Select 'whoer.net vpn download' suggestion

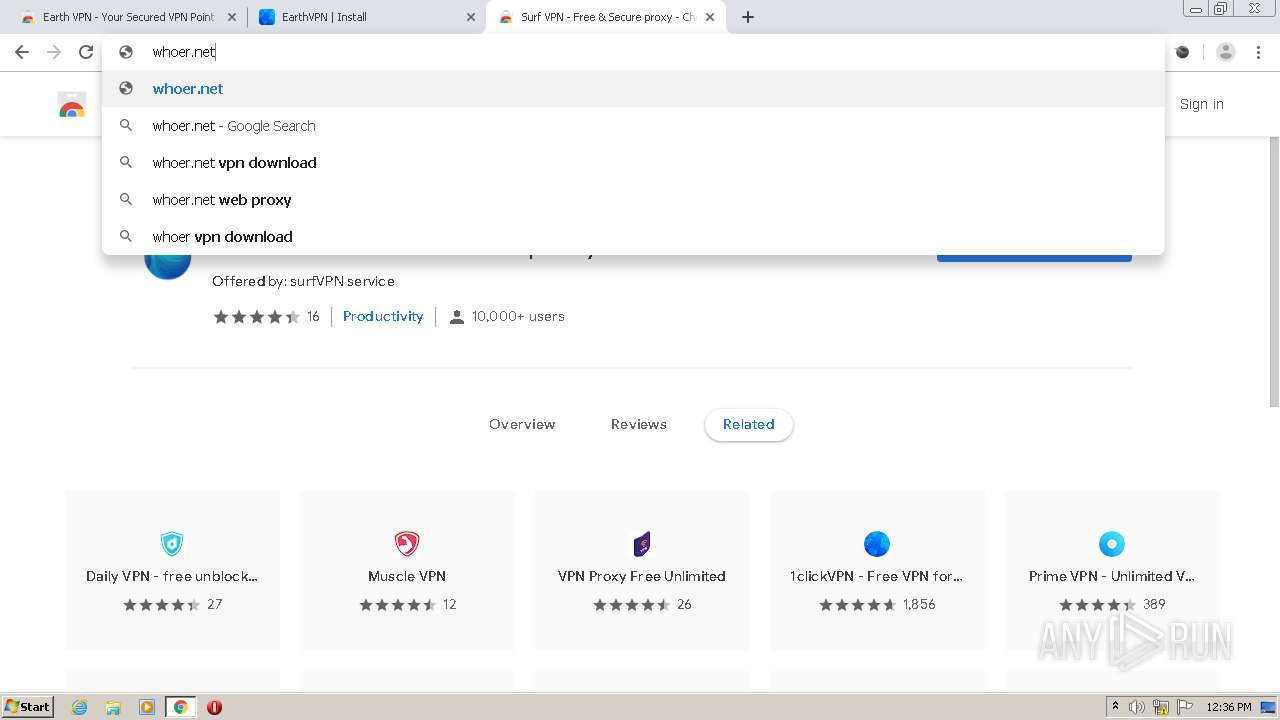pyautogui.click(x=633, y=163)
